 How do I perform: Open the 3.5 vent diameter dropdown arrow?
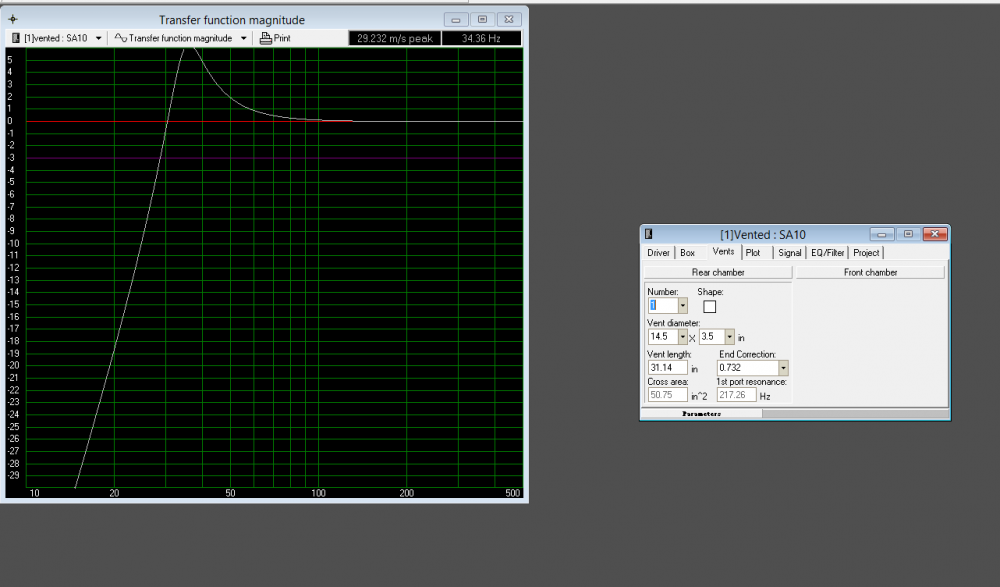click(x=730, y=336)
